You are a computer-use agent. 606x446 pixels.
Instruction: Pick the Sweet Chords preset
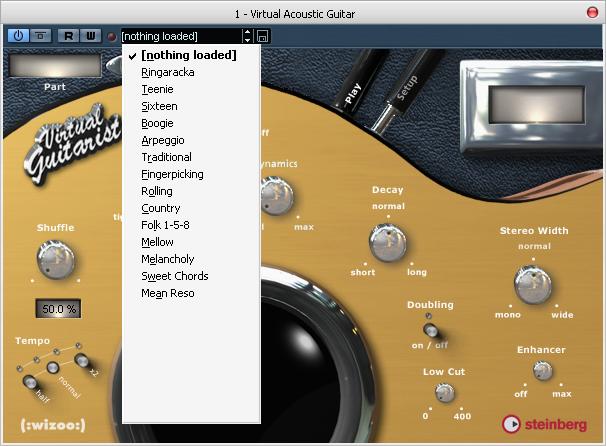(x=174, y=276)
